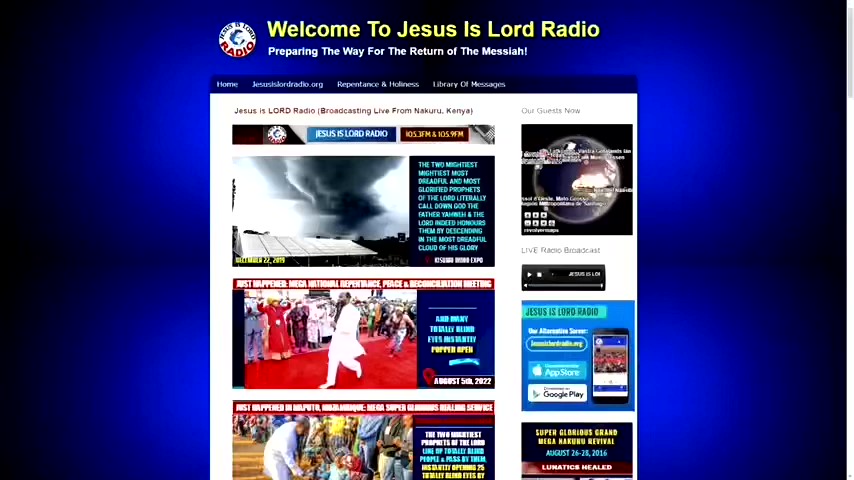Open the Google Play download badge
854x480 pixels.
click(x=557, y=393)
